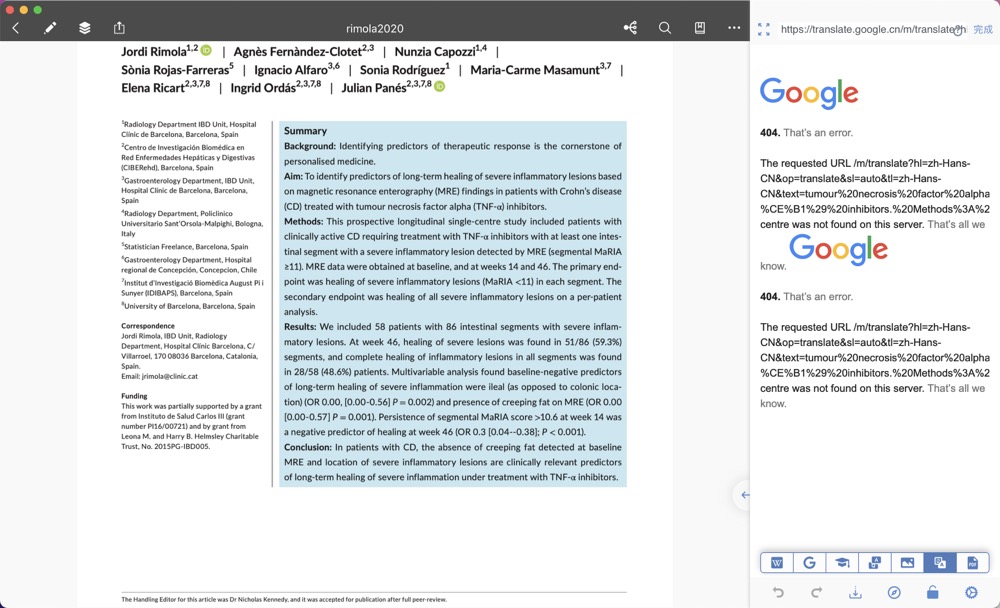Image resolution: width=1000 pixels, height=608 pixels.
Task: Switch to the Scholar graduation cap tab
Action: [842, 563]
